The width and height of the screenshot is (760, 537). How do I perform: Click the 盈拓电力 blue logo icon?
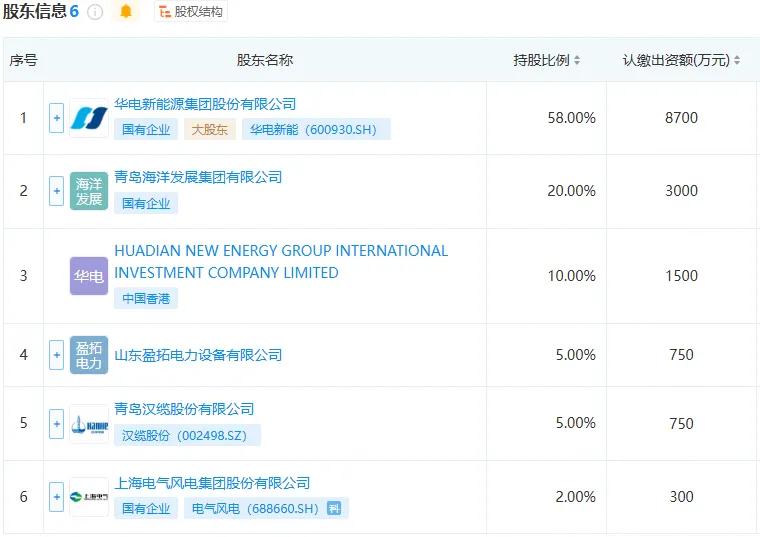pos(89,355)
